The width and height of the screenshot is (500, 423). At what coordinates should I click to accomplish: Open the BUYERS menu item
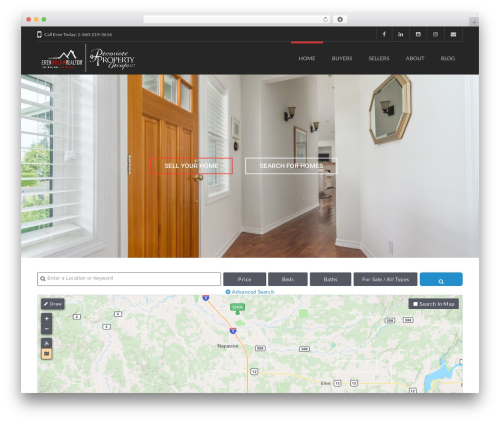[x=342, y=58]
